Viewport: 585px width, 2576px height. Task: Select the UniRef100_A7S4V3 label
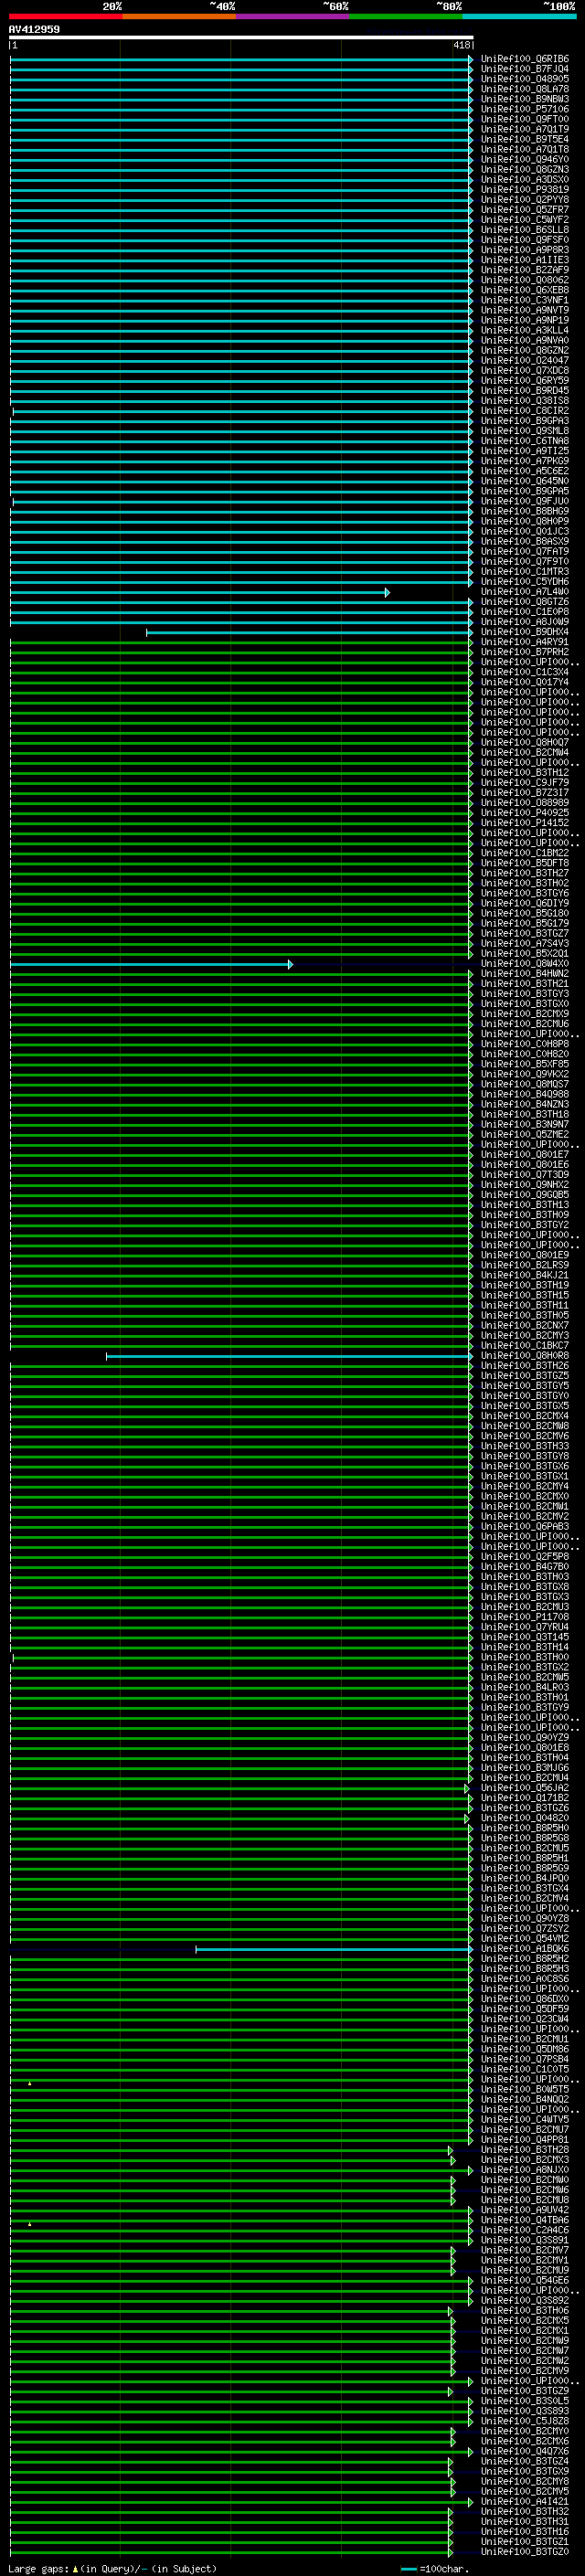pyautogui.click(x=525, y=943)
